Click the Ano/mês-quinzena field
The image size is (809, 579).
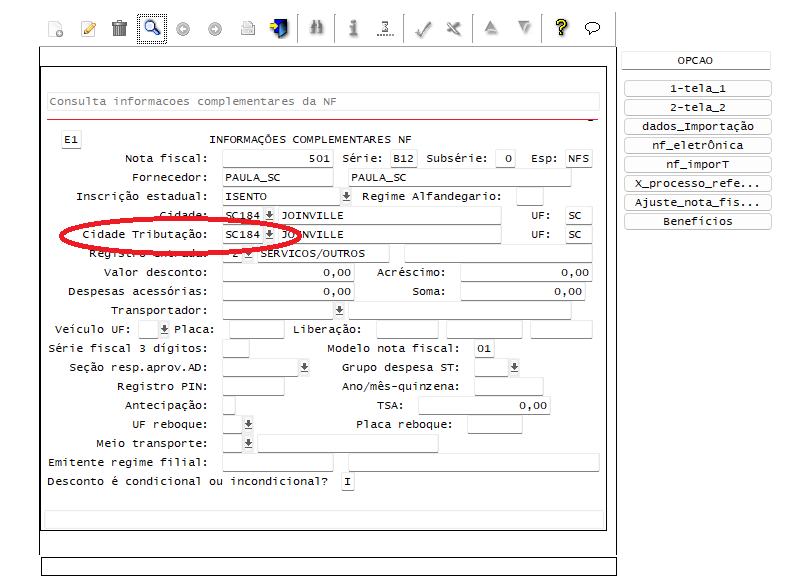click(x=509, y=387)
